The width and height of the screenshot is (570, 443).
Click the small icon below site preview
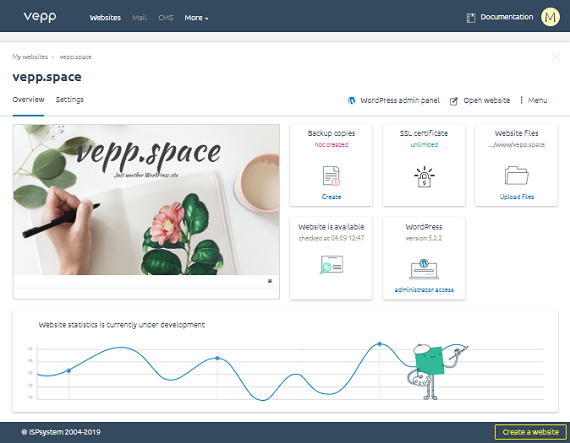pos(270,281)
